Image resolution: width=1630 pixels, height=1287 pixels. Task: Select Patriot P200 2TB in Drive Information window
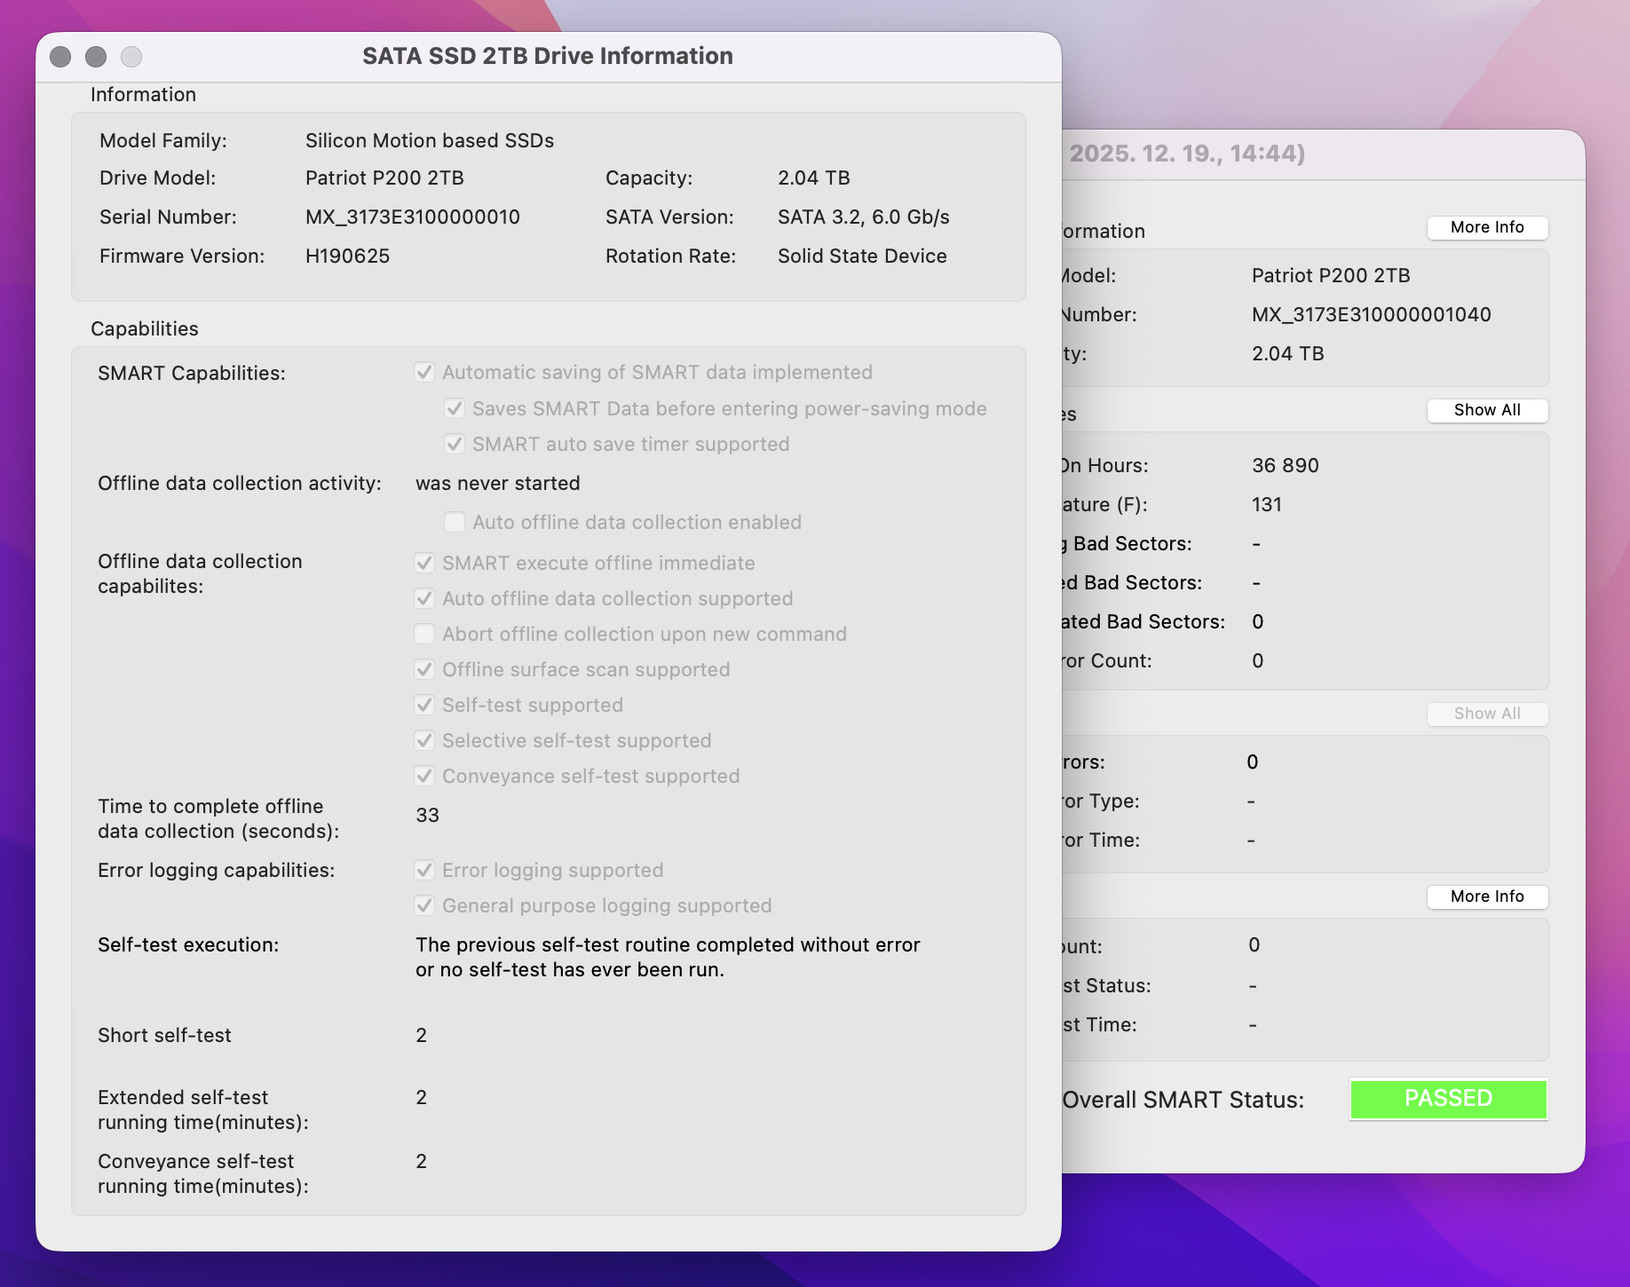(384, 178)
